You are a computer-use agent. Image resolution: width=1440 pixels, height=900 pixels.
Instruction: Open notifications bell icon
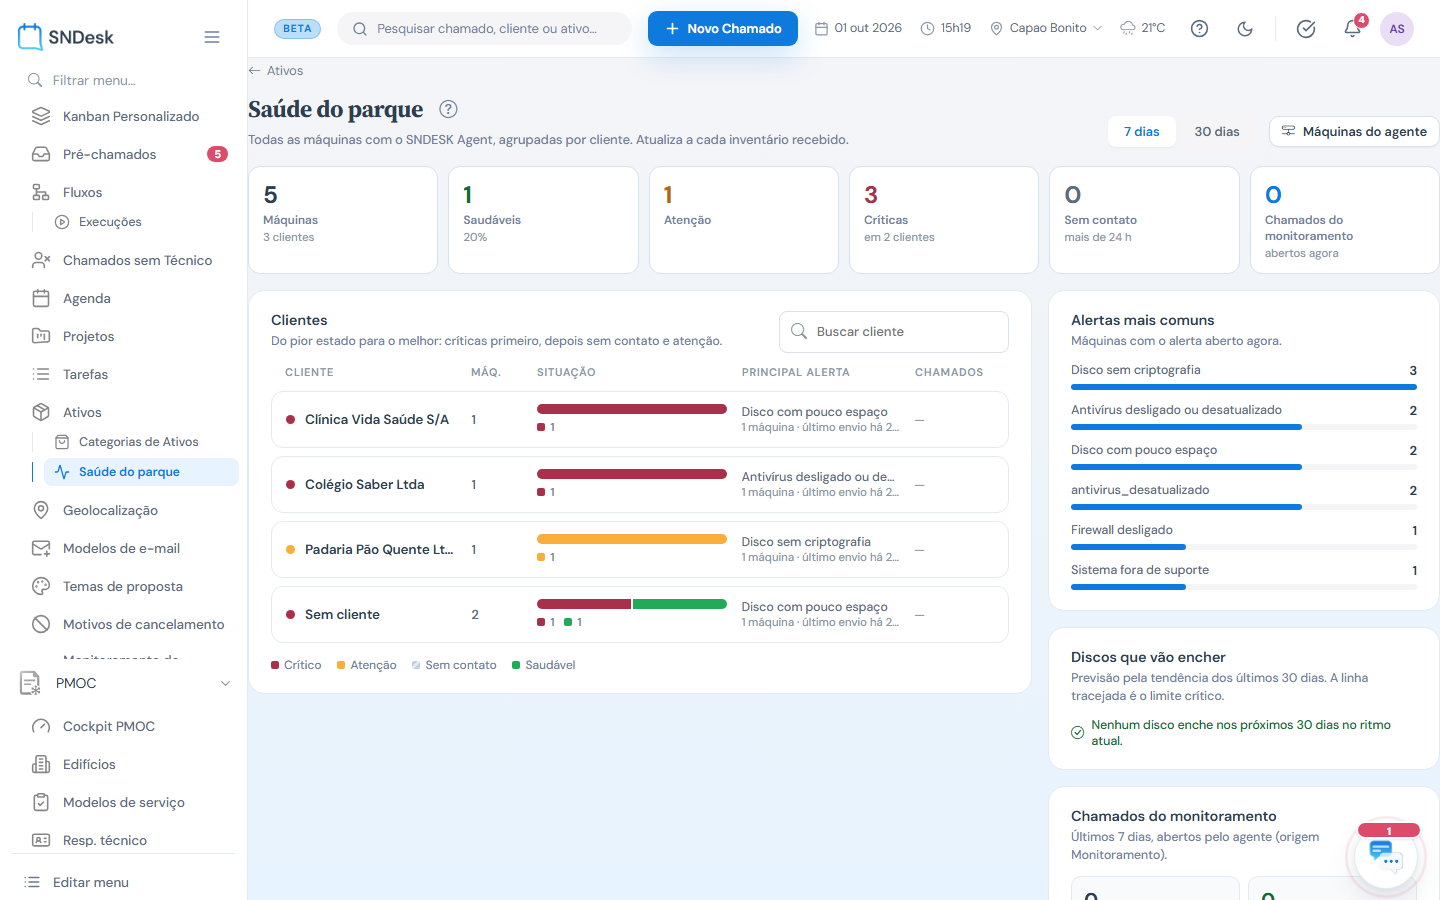(1352, 29)
